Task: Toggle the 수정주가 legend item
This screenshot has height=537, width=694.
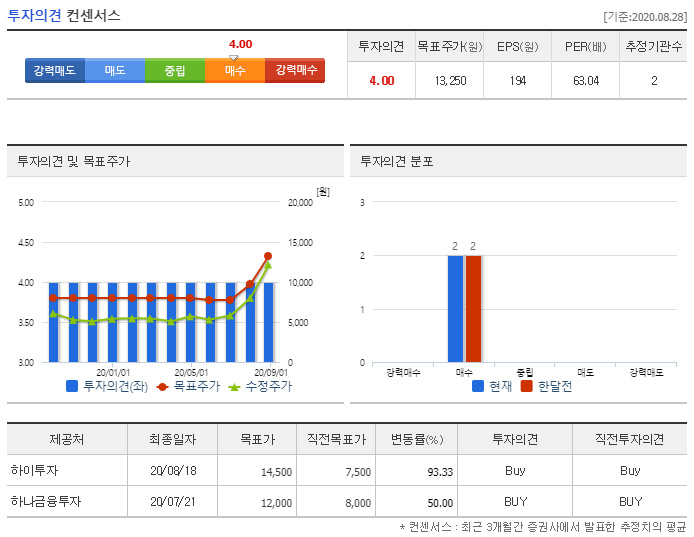Action: point(260,386)
